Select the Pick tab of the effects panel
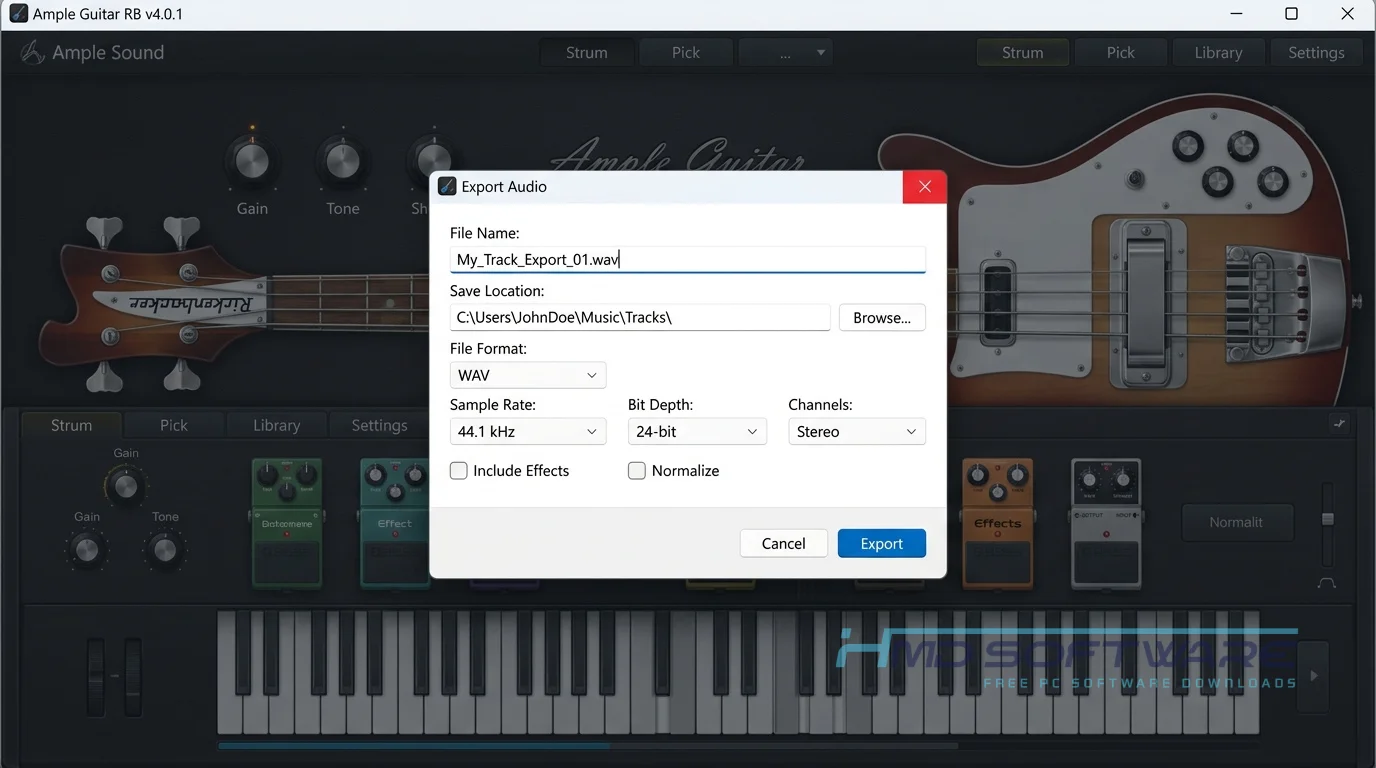The width and height of the screenshot is (1376, 768). [174, 425]
